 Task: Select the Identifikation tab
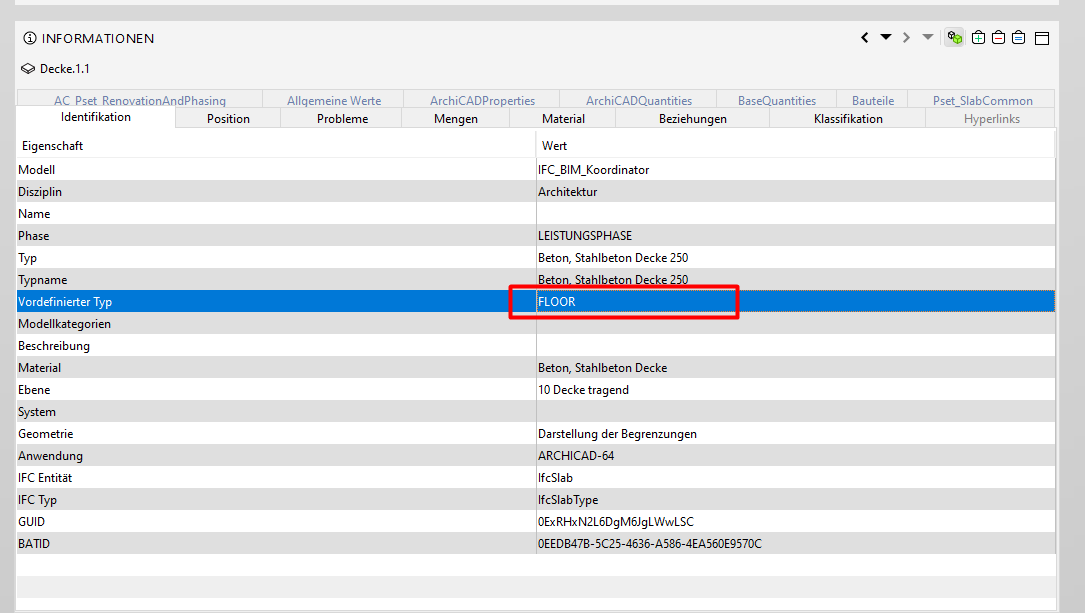coord(95,117)
